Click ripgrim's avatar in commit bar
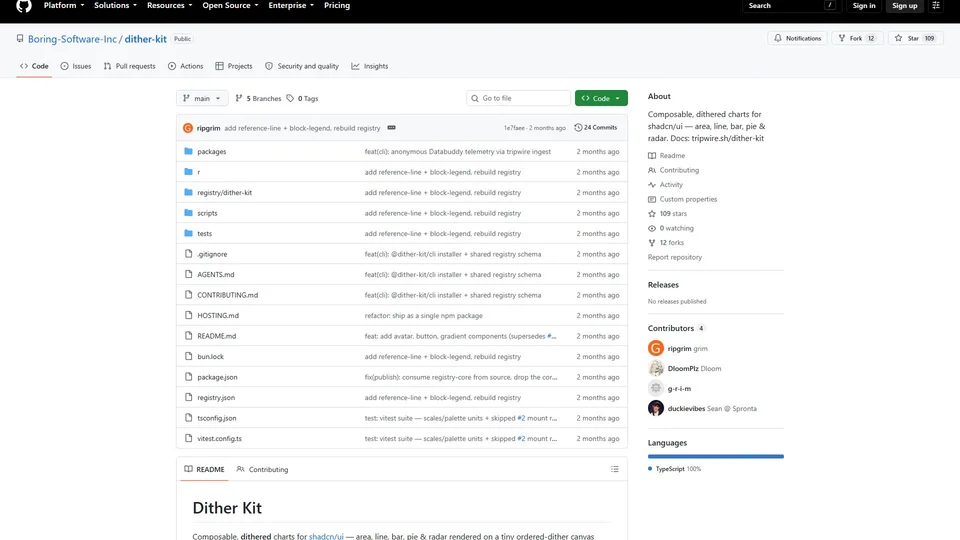This screenshot has width=960, height=540. click(x=188, y=128)
